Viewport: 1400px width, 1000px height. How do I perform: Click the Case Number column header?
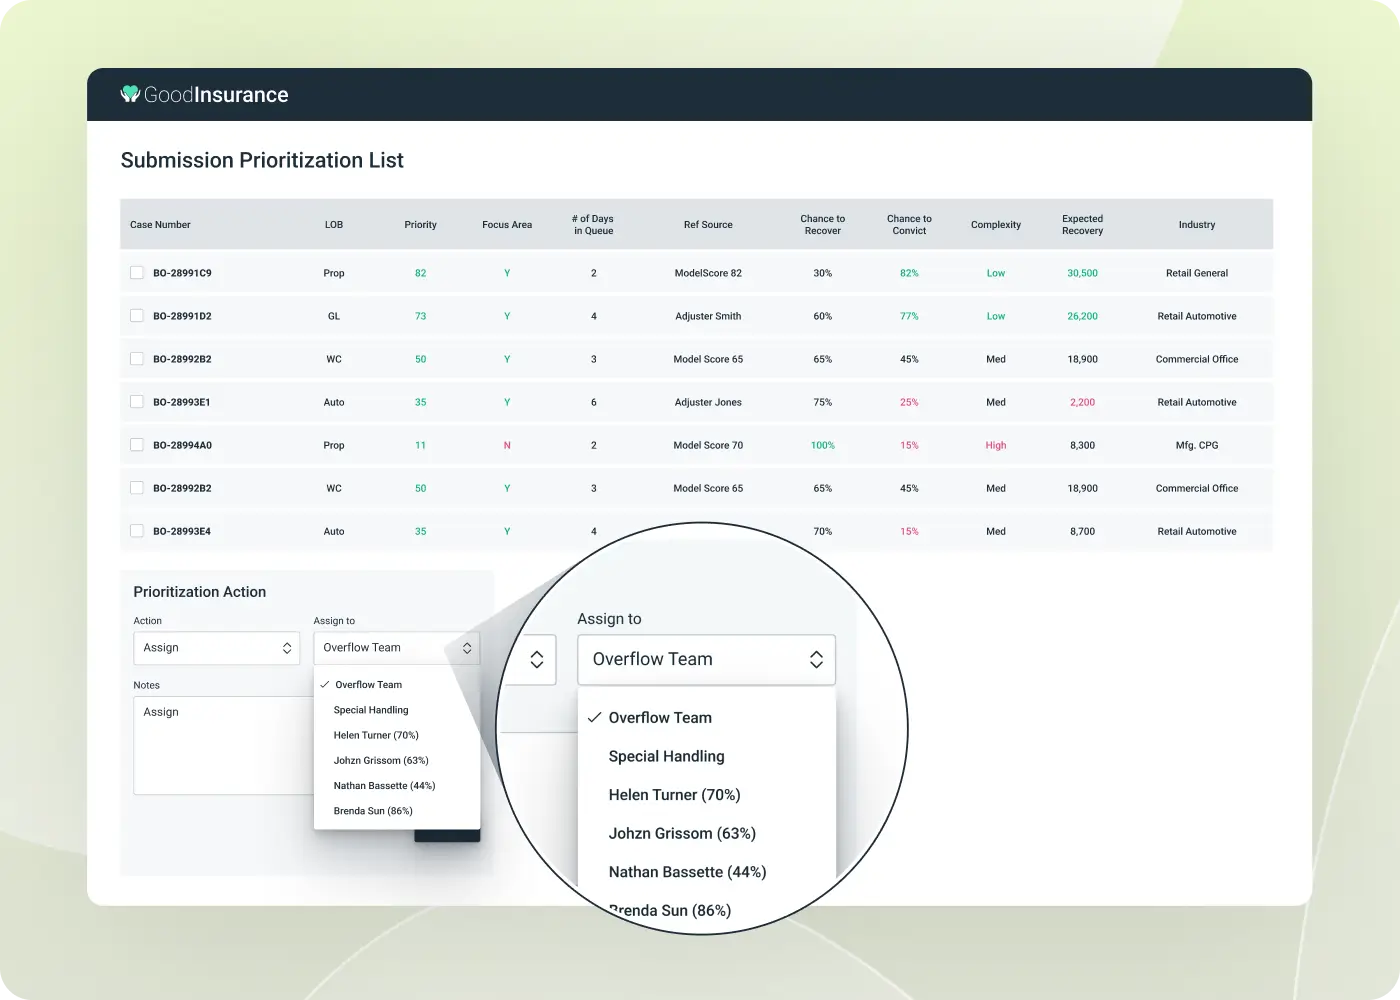click(x=160, y=225)
